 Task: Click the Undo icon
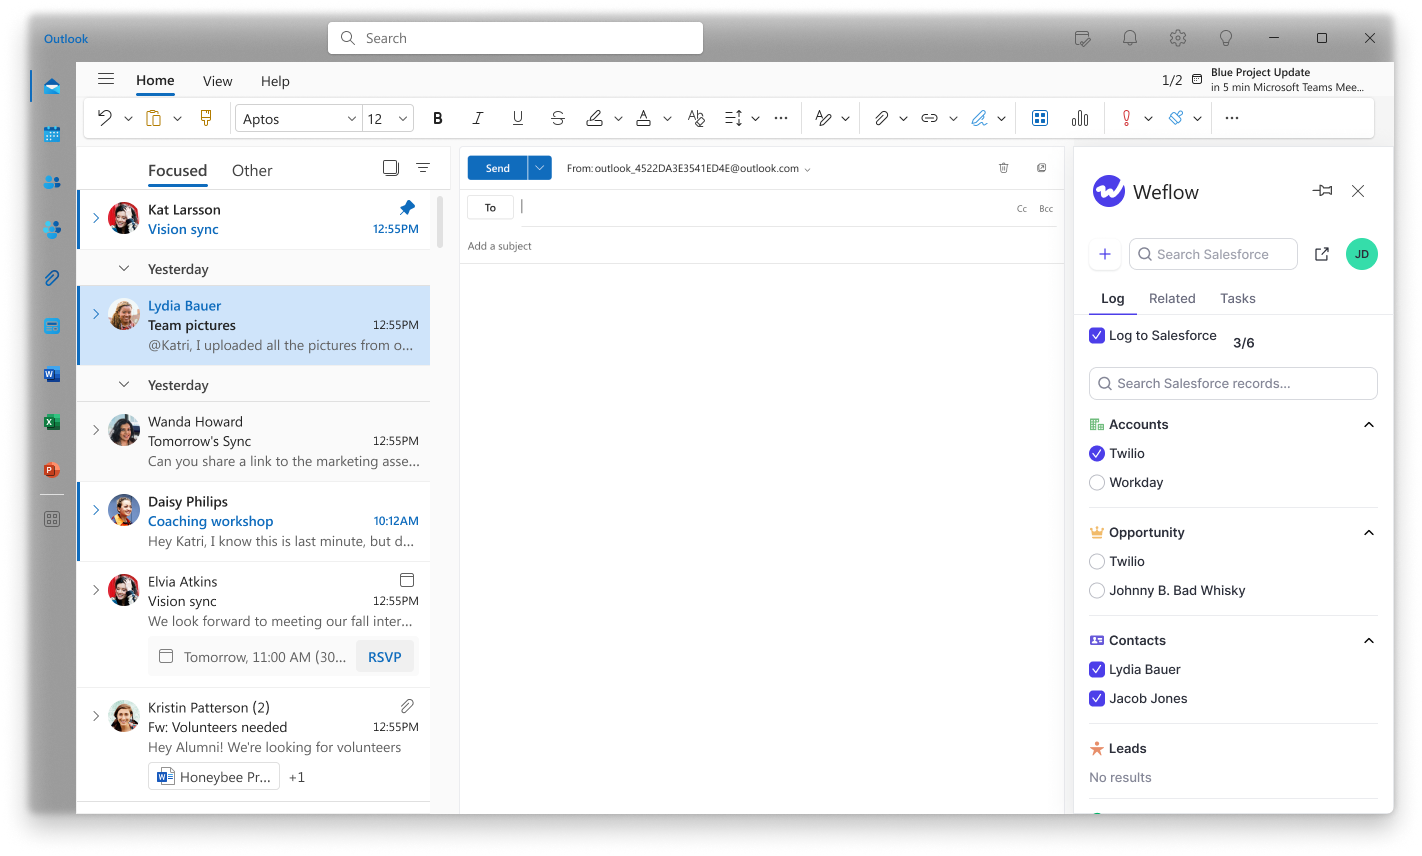point(104,118)
